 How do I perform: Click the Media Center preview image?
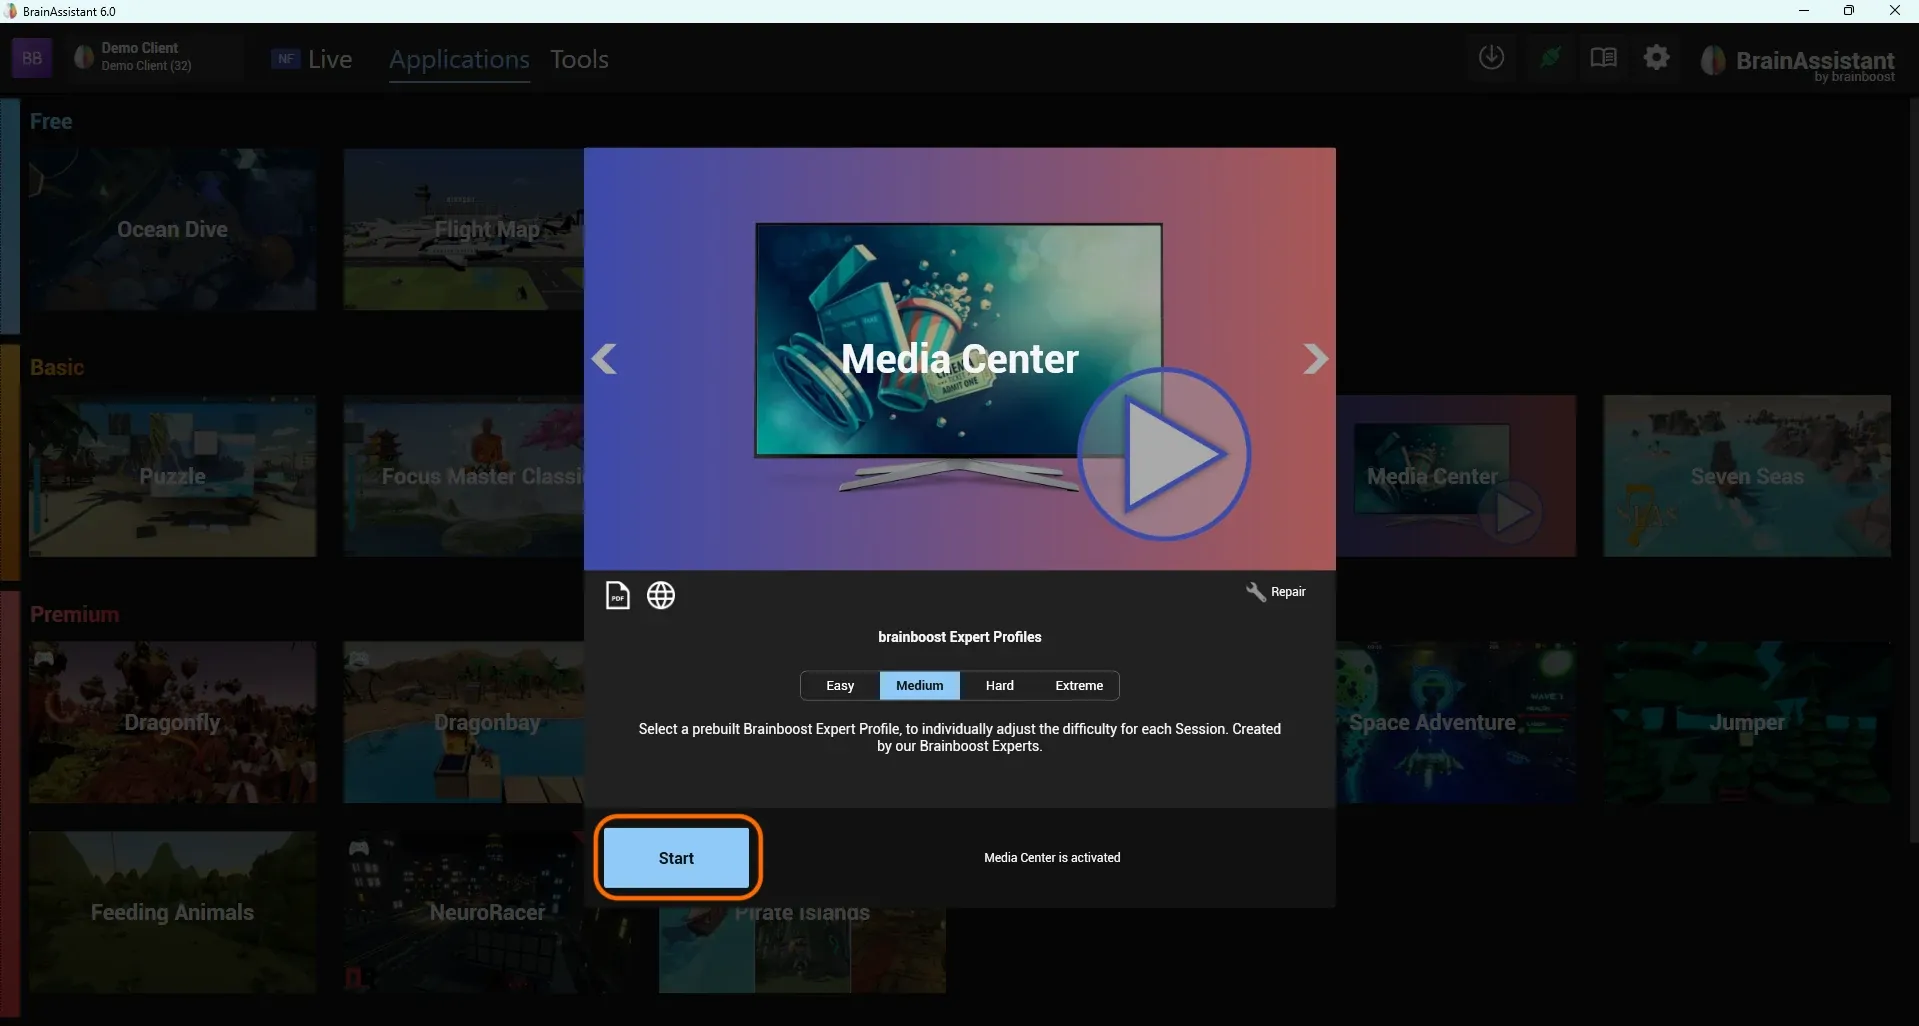(960, 359)
